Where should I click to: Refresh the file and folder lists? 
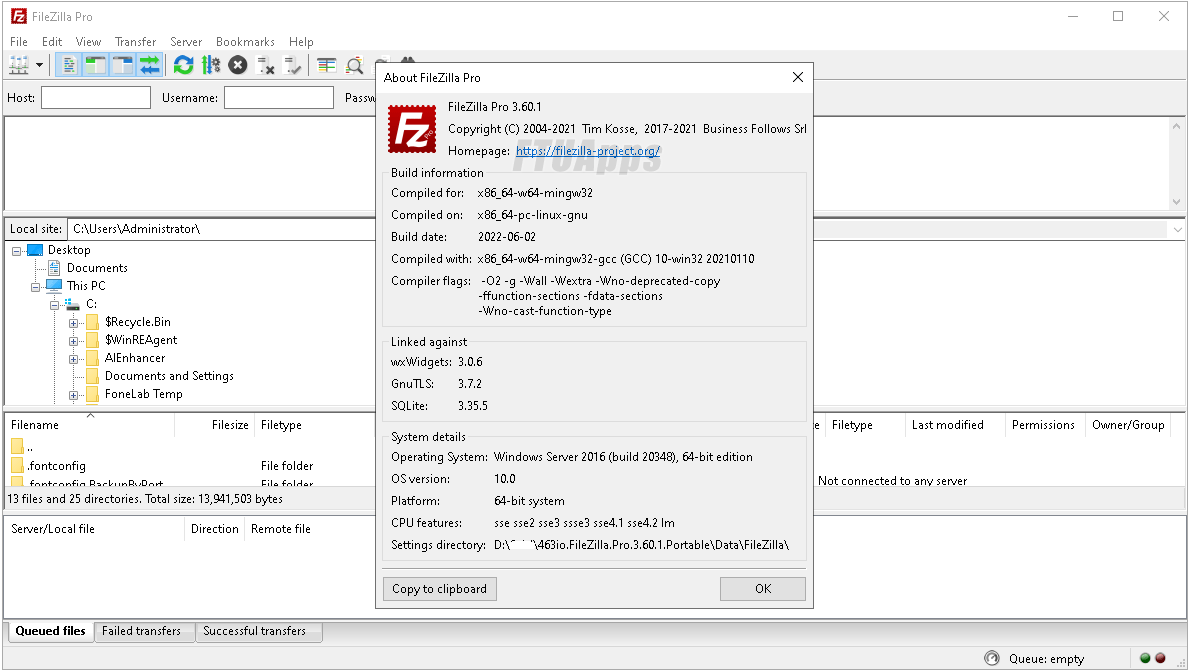183,65
